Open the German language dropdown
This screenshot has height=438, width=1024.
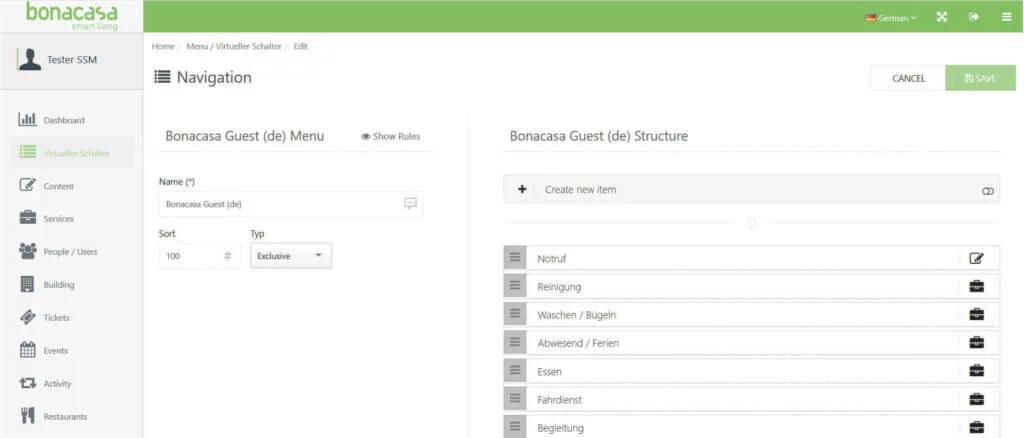click(x=890, y=18)
